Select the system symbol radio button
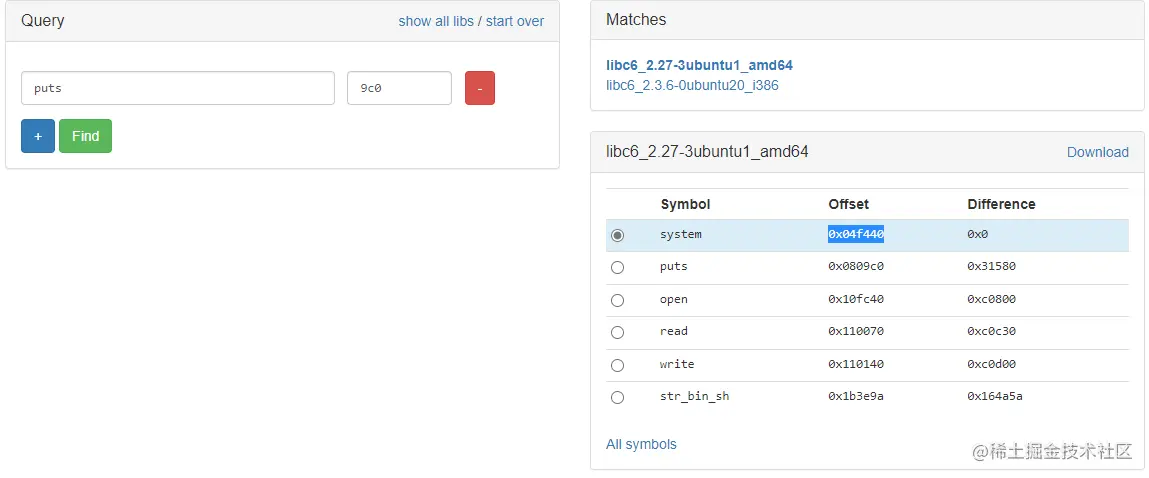Image resolution: width=1149 pixels, height=478 pixels. 617,235
